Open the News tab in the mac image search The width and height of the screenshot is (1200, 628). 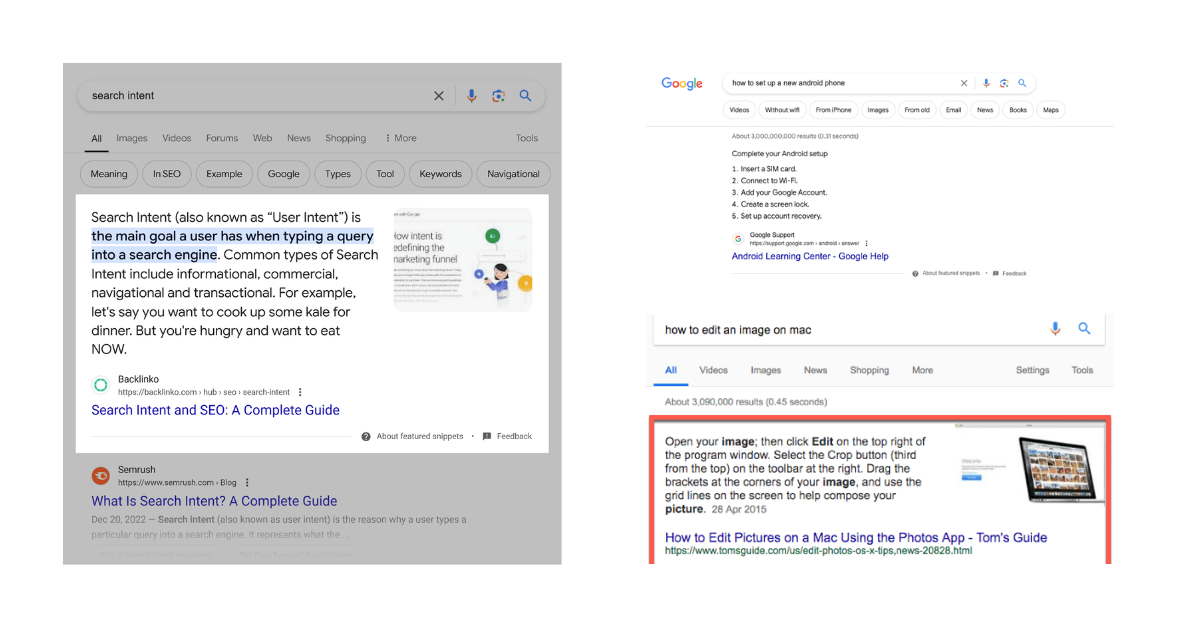pyautogui.click(x=816, y=370)
